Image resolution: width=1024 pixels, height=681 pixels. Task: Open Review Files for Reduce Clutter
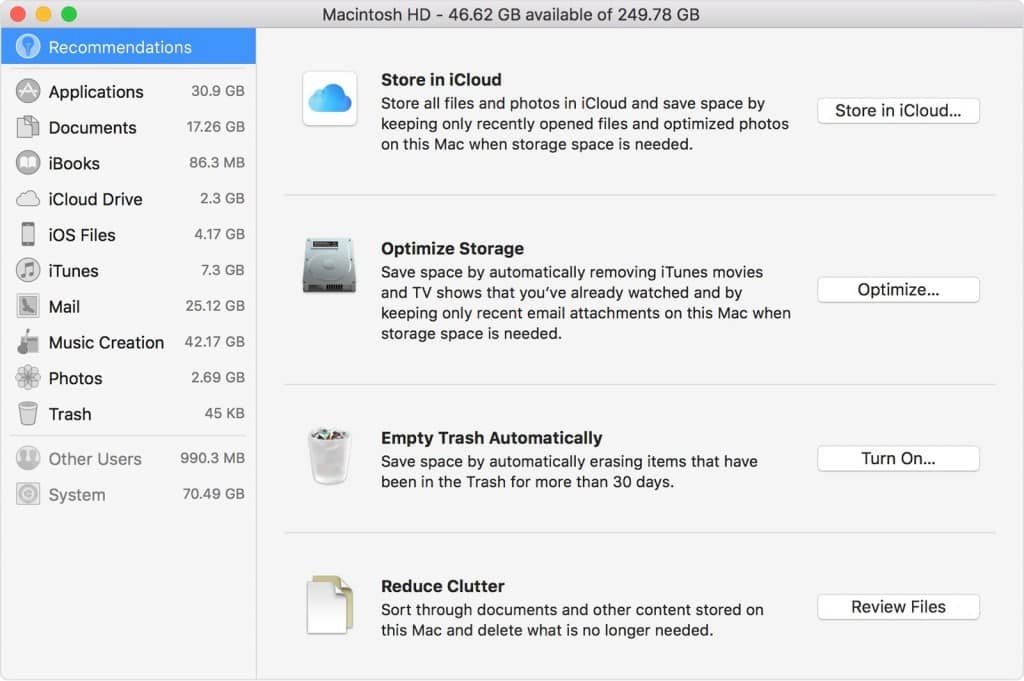tap(897, 607)
